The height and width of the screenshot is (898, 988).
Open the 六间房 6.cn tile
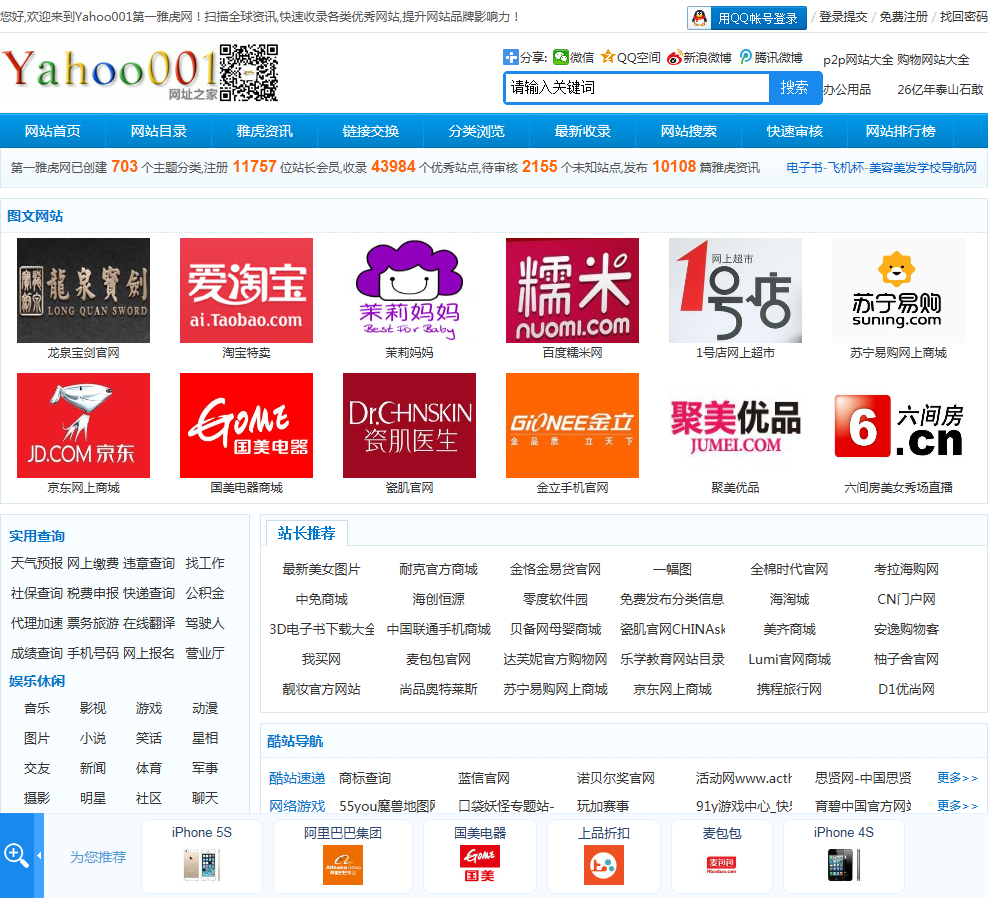point(899,425)
